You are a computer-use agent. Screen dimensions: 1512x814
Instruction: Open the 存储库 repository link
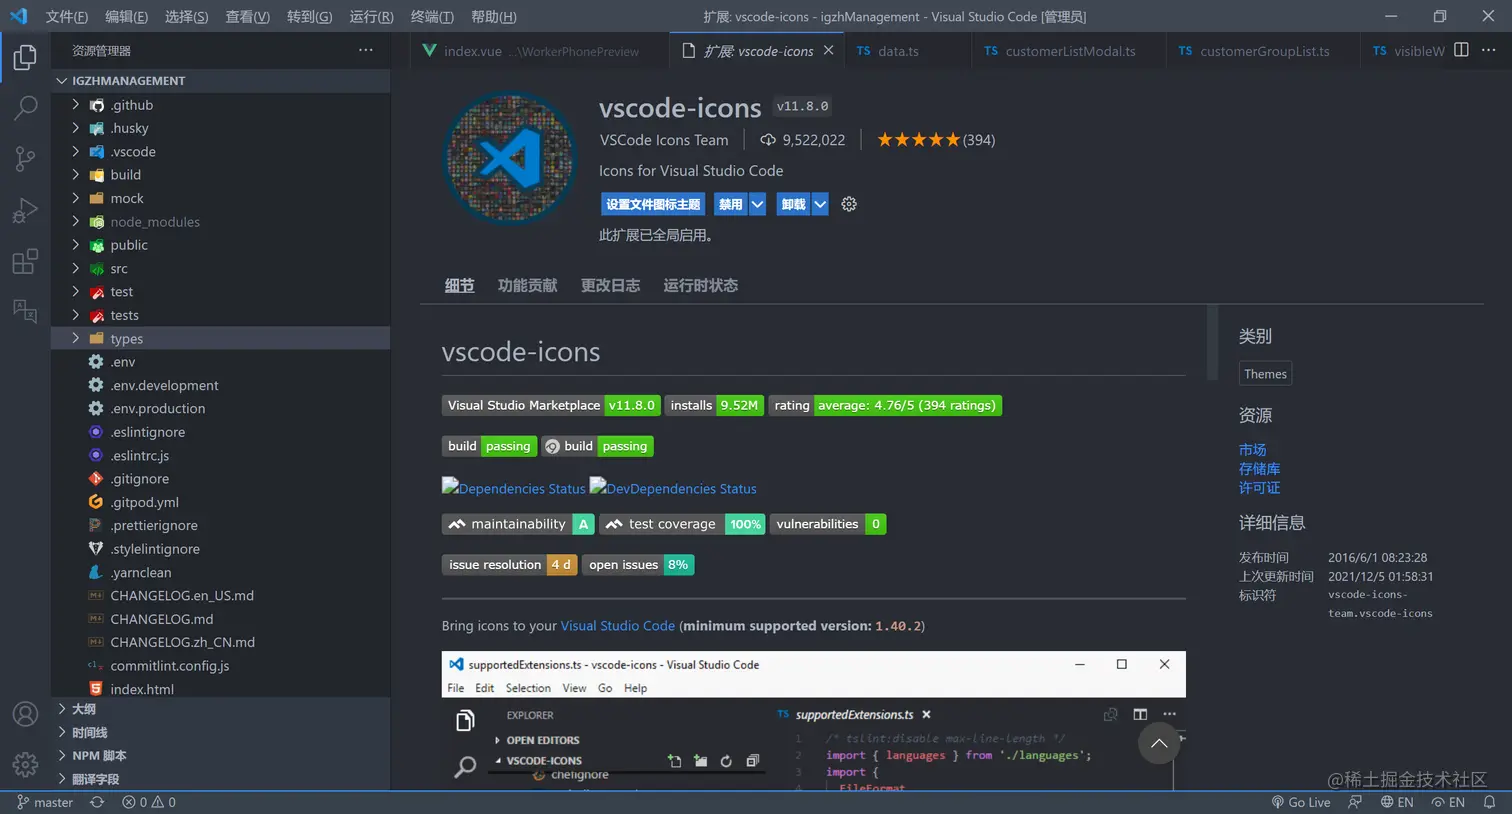click(1259, 469)
